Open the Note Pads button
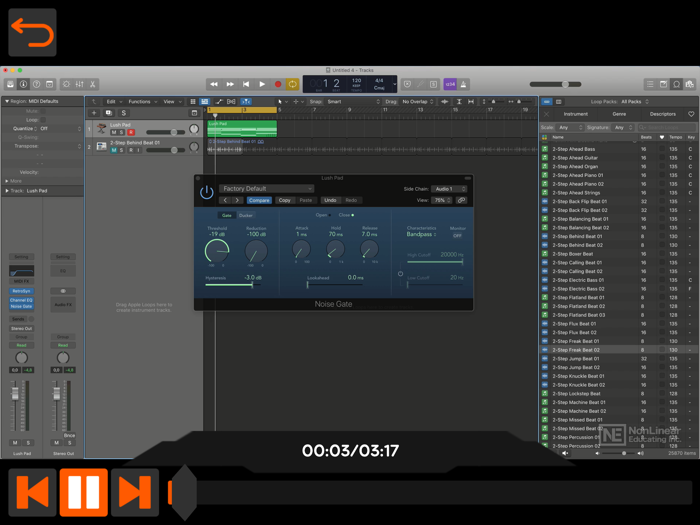 point(663,84)
